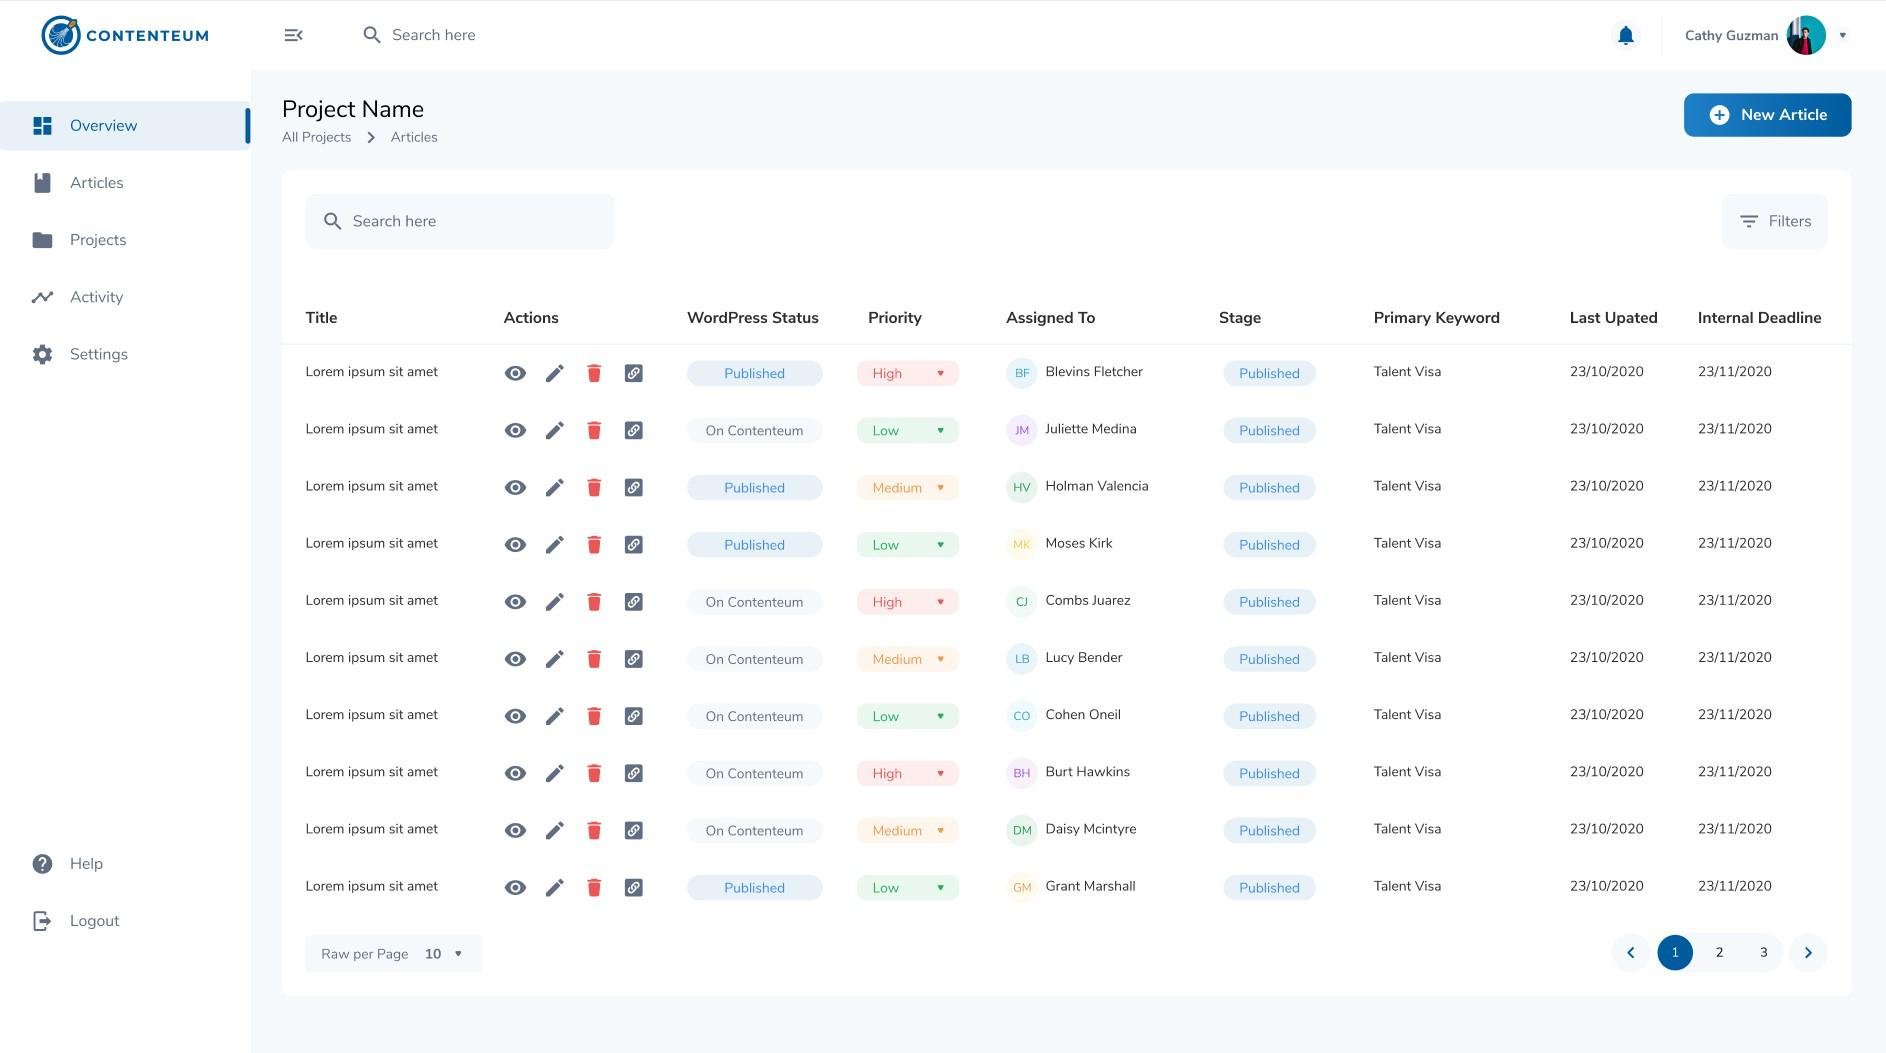Go to page 2 of results
This screenshot has width=1886, height=1053.
[x=1719, y=952]
